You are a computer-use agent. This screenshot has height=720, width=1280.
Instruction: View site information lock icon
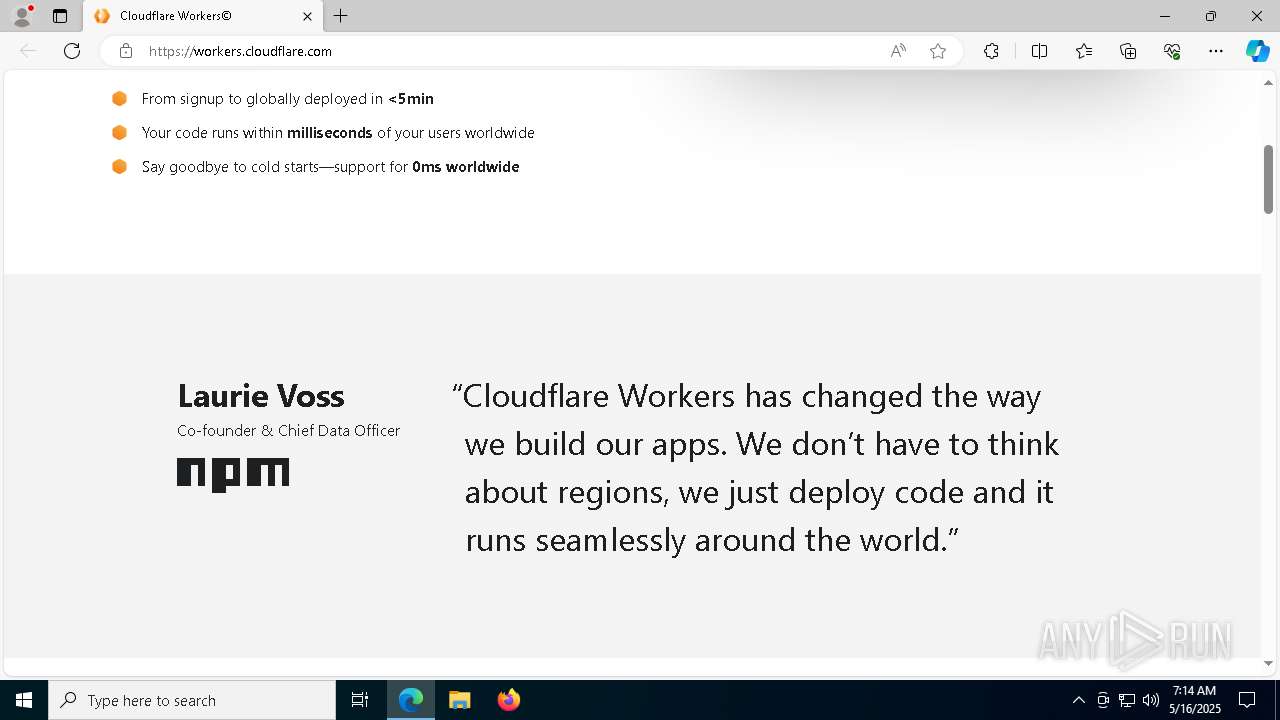coord(125,51)
